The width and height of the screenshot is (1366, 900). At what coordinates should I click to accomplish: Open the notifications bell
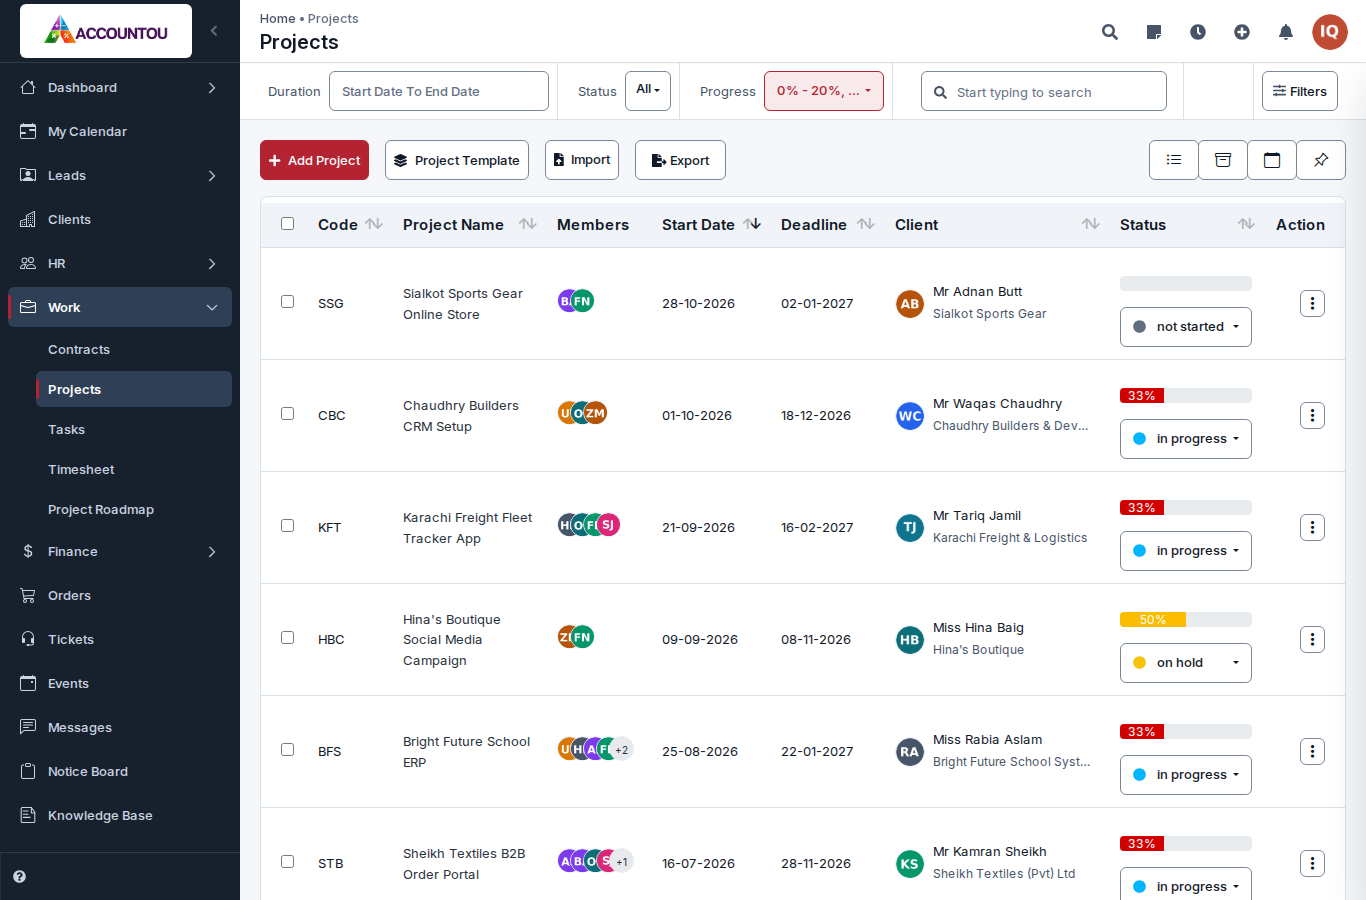click(x=1286, y=32)
